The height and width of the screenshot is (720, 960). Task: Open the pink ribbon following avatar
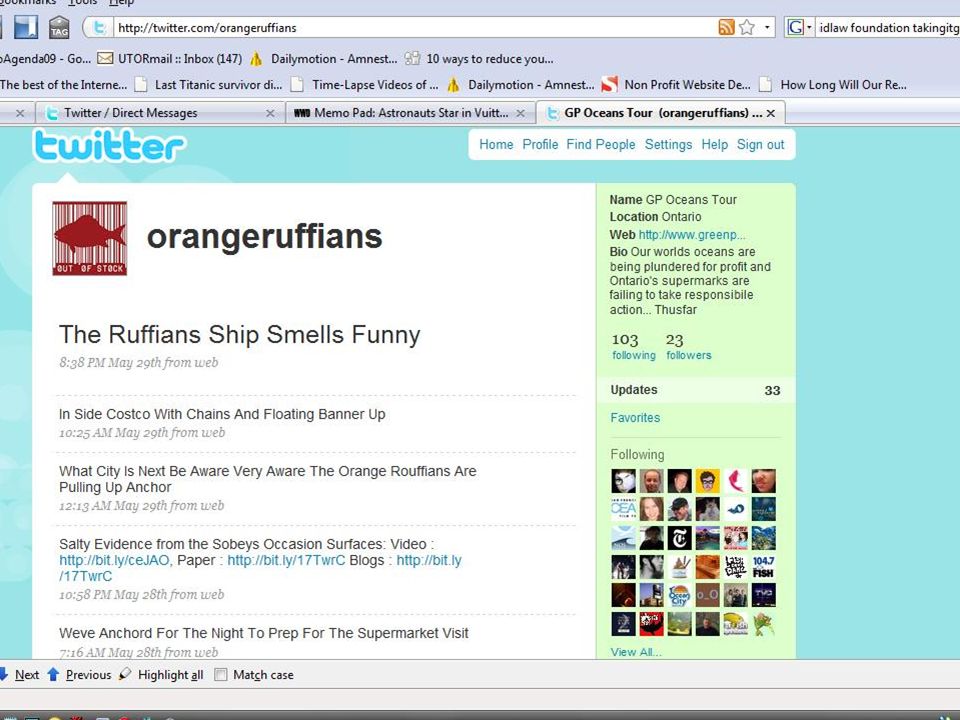735,481
